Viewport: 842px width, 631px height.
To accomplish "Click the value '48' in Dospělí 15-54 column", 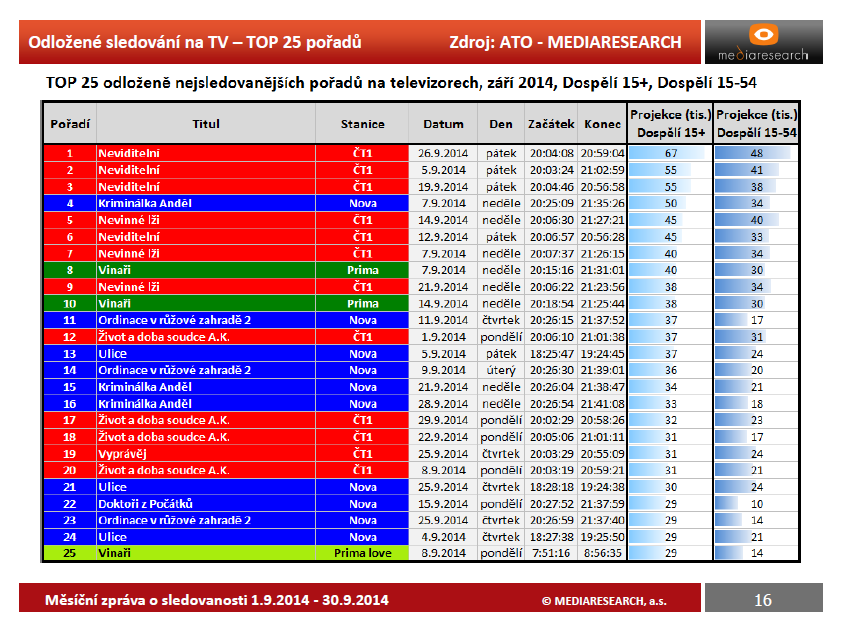I will [757, 153].
